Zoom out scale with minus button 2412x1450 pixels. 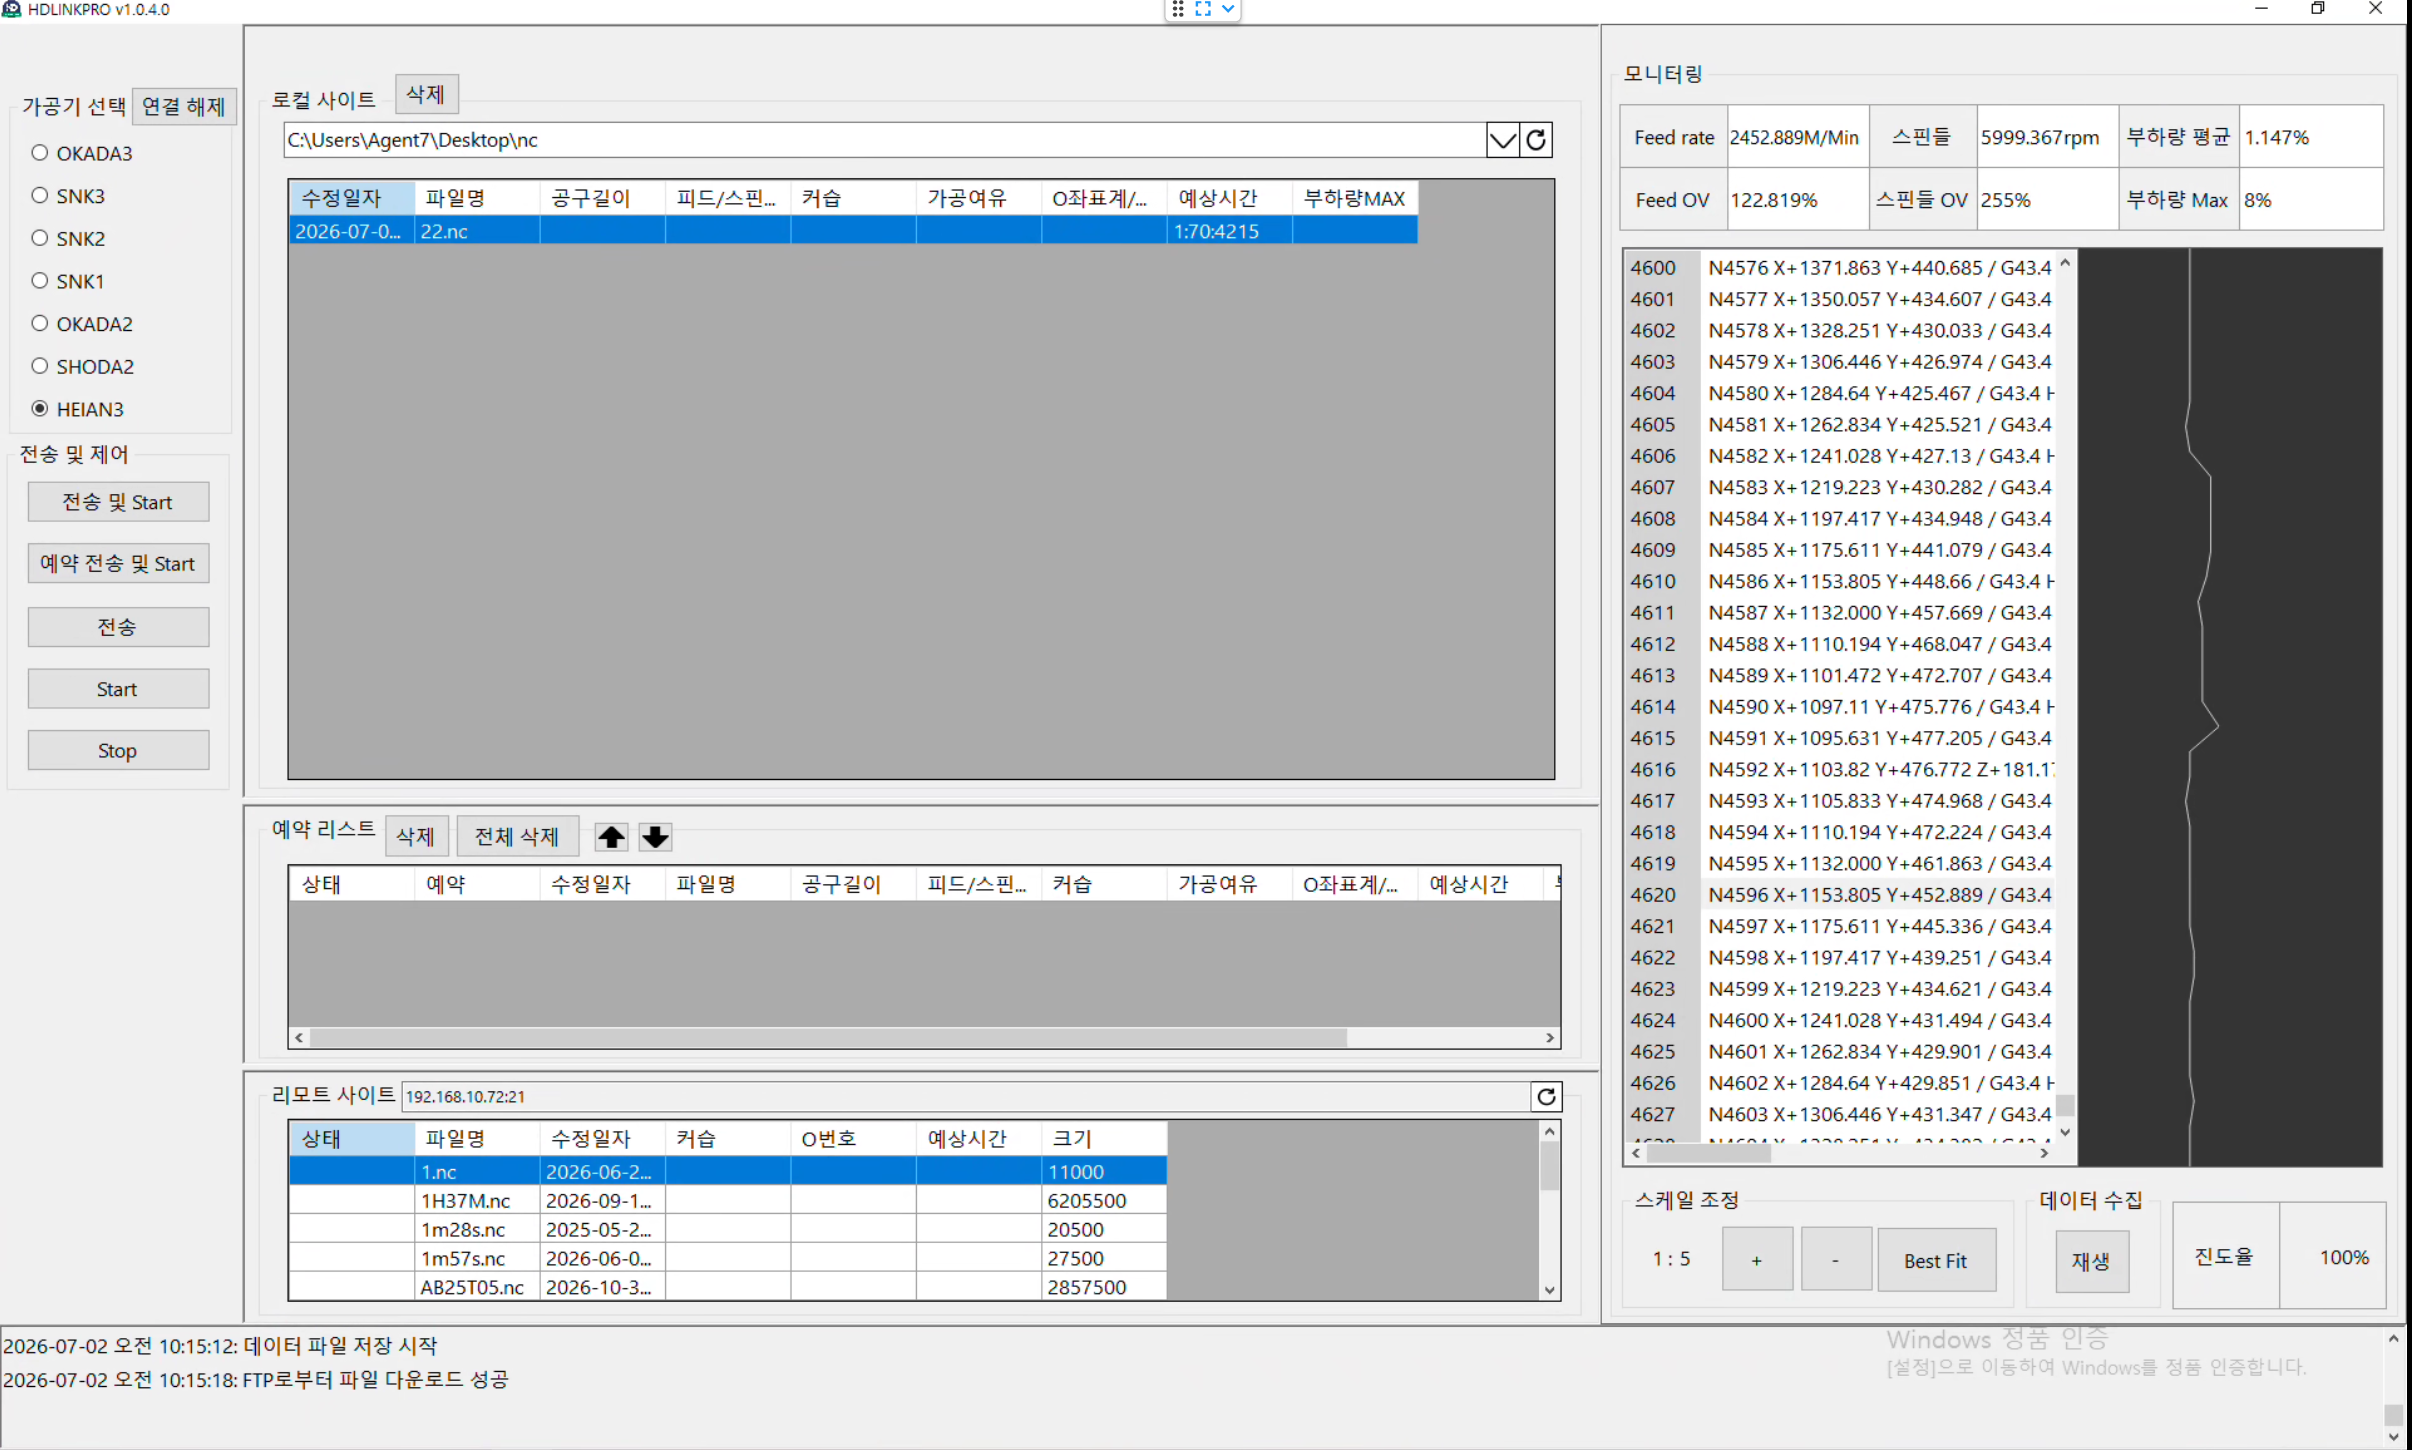tap(1835, 1260)
